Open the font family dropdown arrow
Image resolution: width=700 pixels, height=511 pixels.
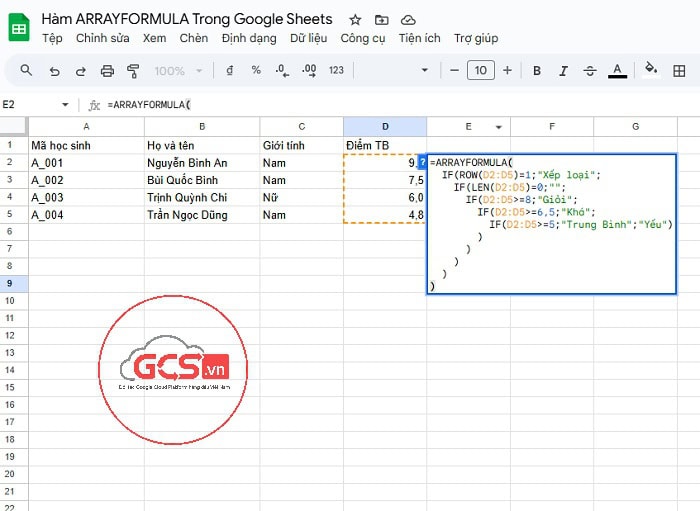click(x=425, y=71)
